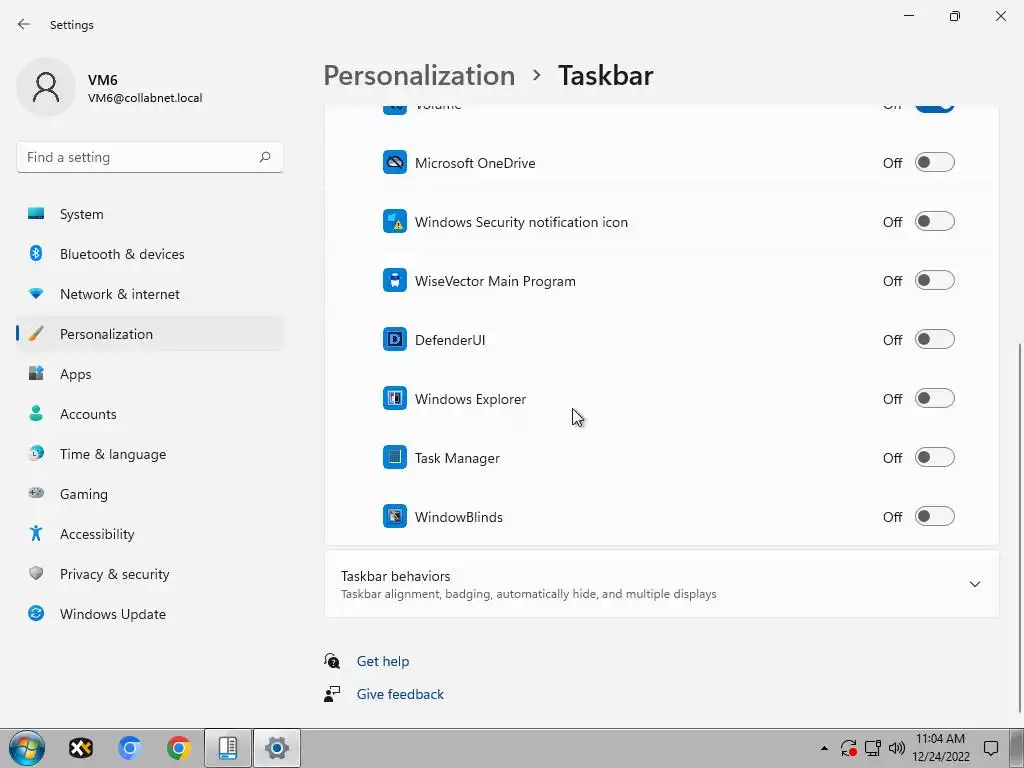This screenshot has width=1024, height=768.
Task: Open the panel app next to Chrome
Action: pos(227,748)
